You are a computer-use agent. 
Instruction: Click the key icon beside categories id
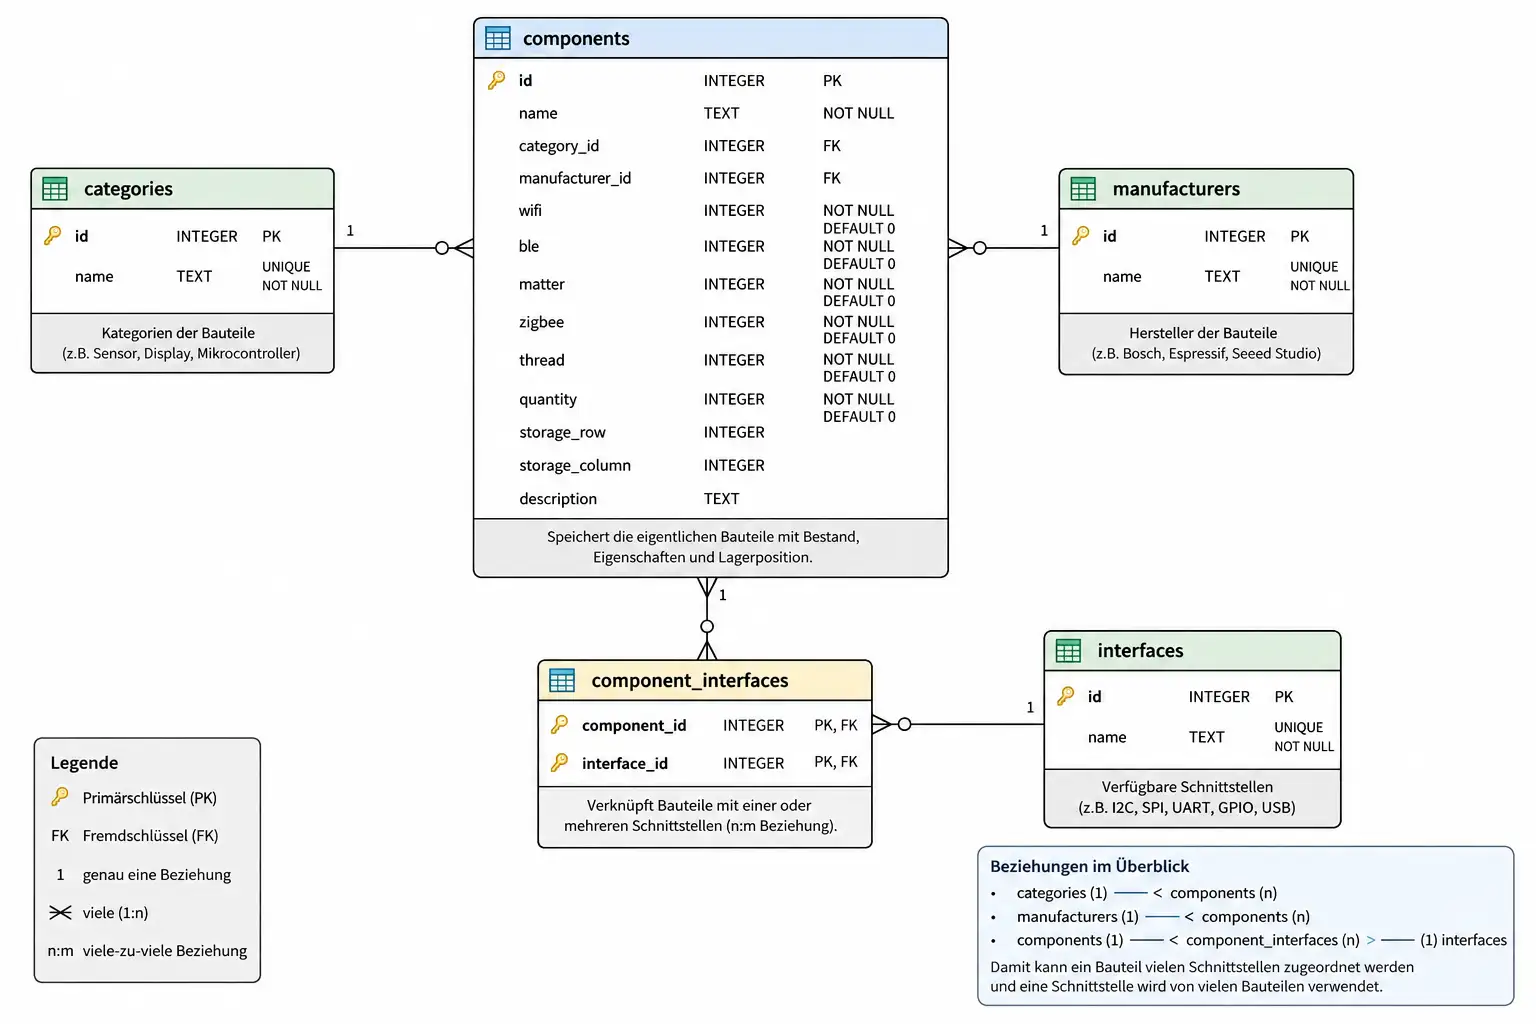[52, 236]
